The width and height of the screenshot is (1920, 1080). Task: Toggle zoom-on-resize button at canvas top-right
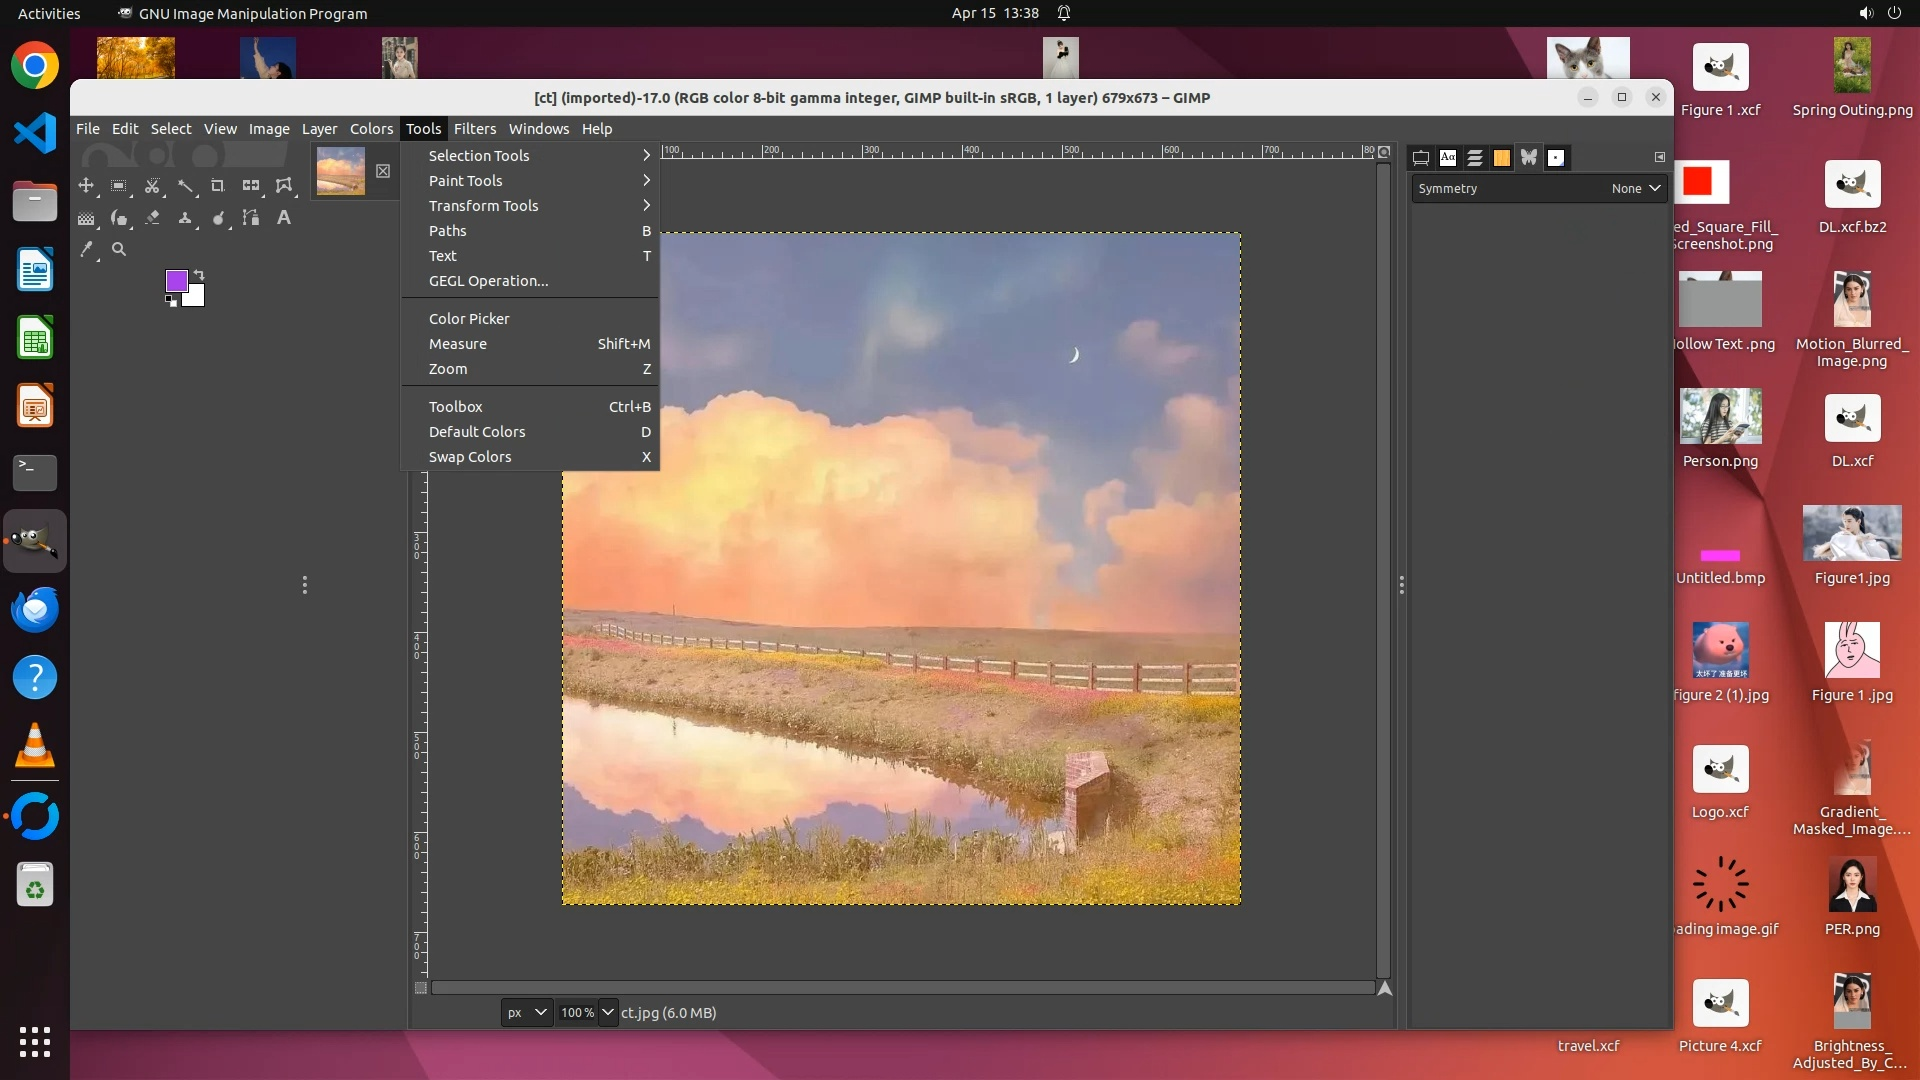click(1384, 152)
